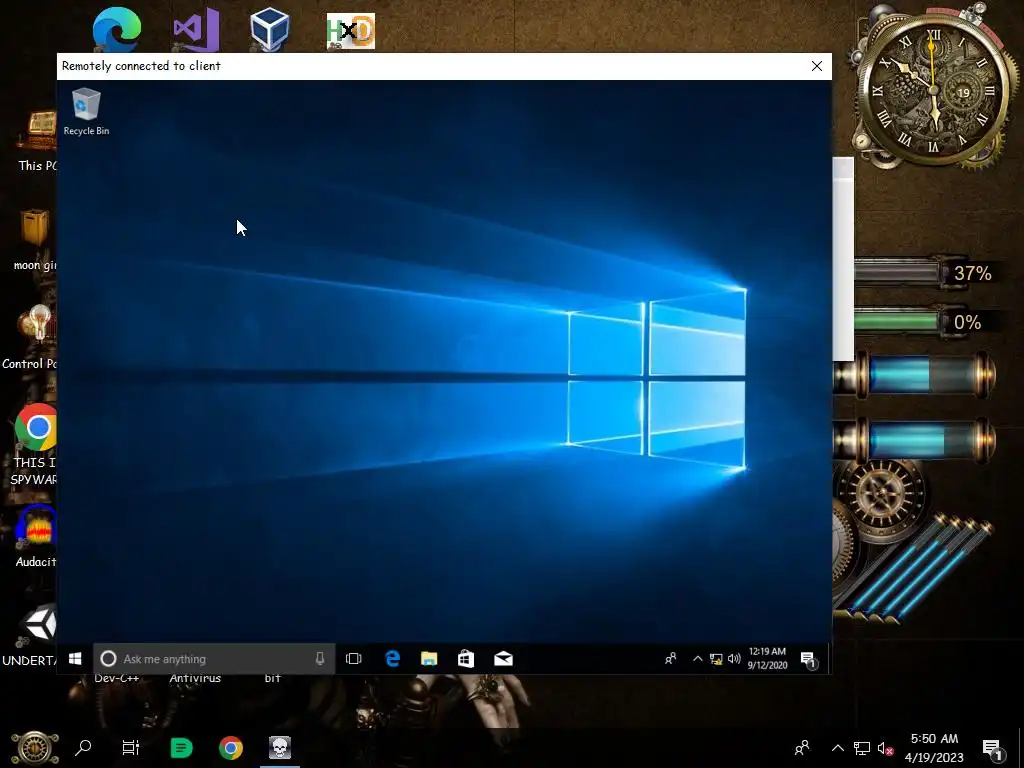Screen dimensions: 1024x768
Task: Open the Control Panel desktop icon
Action: [x=29, y=338]
